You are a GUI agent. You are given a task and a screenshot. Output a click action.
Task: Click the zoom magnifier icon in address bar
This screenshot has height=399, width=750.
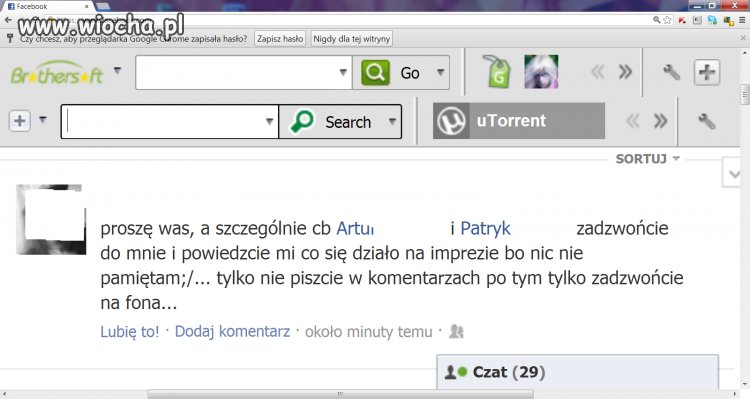(x=657, y=20)
